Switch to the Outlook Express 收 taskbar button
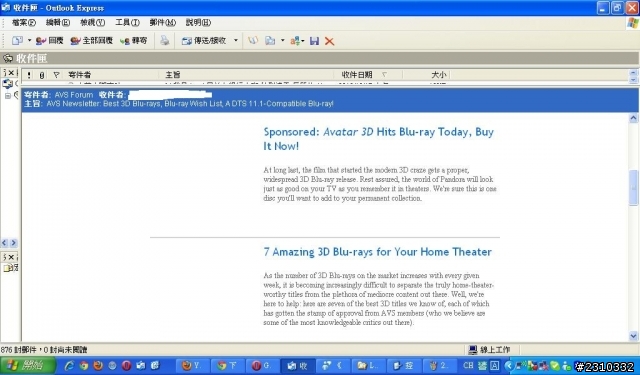640x375 pixels. pyautogui.click(x=298, y=366)
